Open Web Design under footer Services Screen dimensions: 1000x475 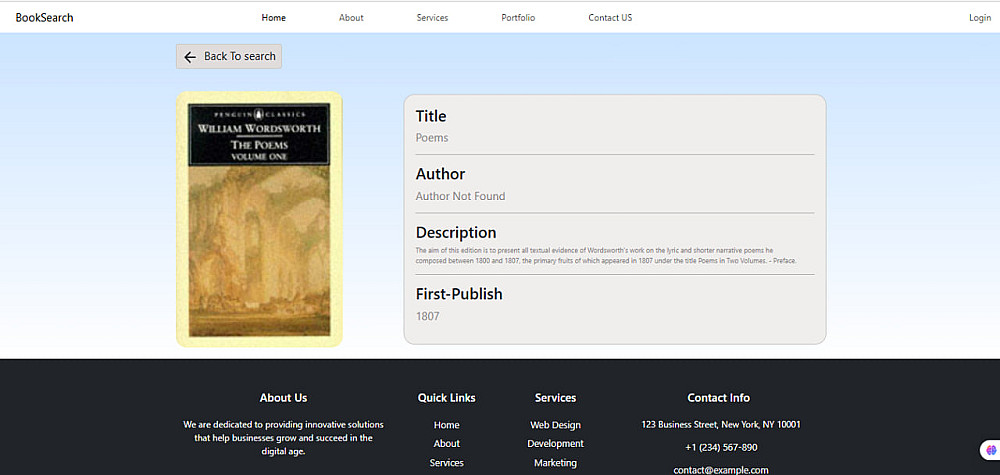tap(555, 425)
